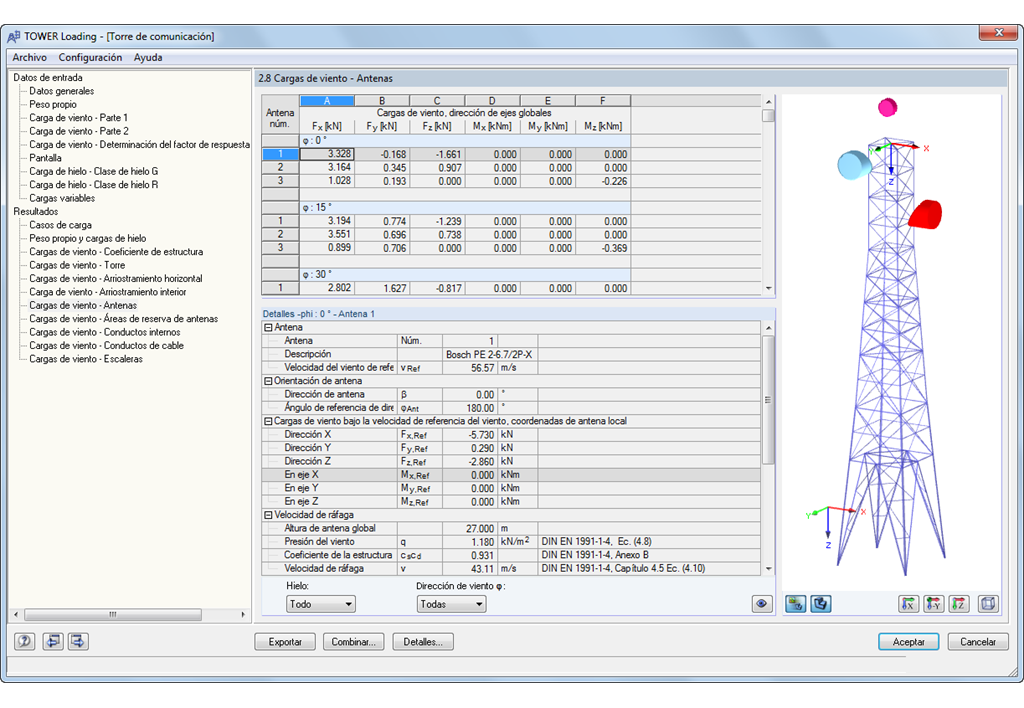Select Cargas de viento - Torre in tree
Image resolution: width=1024 pixels, height=708 pixels.
(77, 265)
